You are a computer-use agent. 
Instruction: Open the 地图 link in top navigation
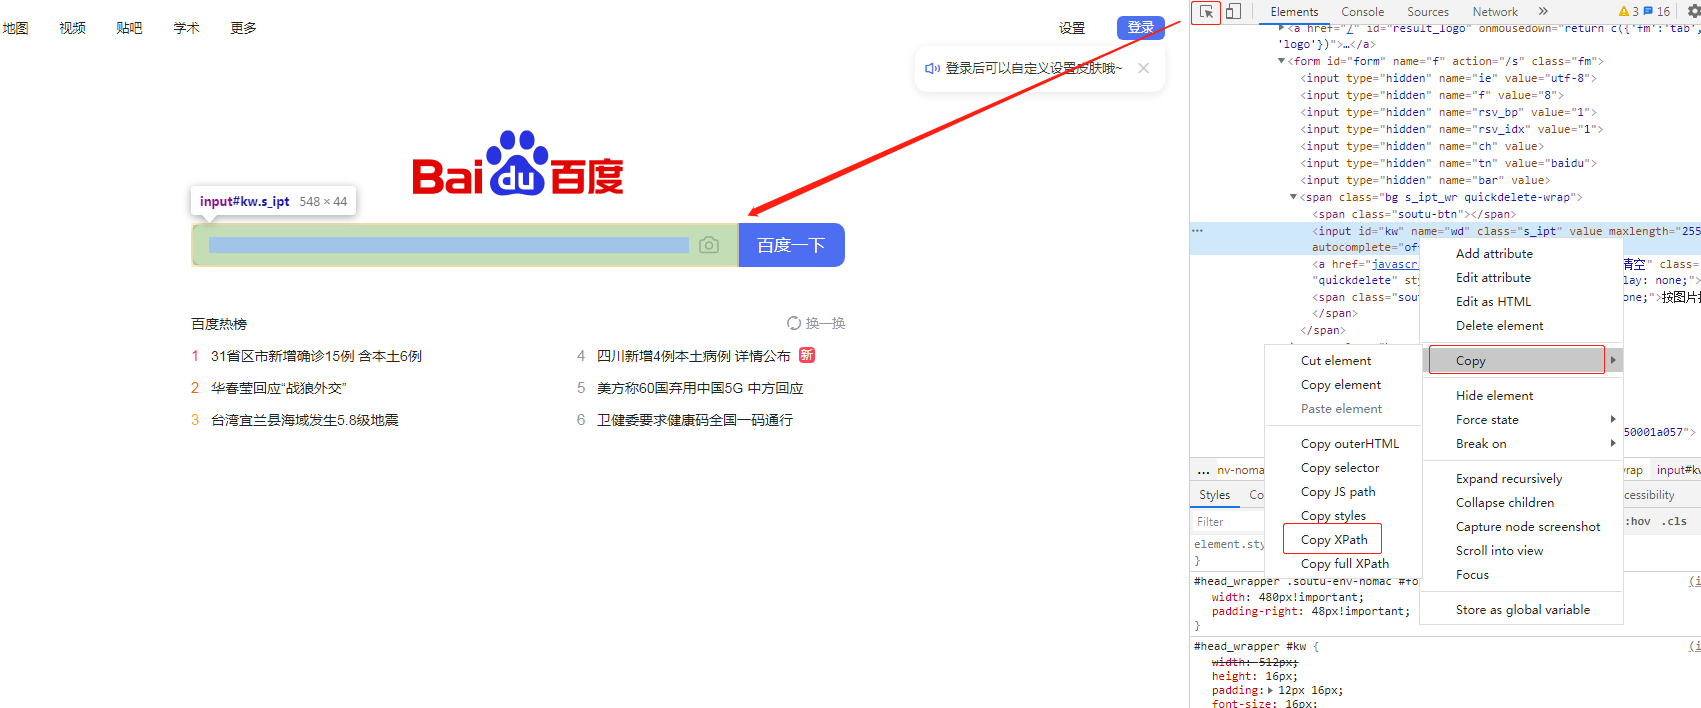tap(16, 28)
